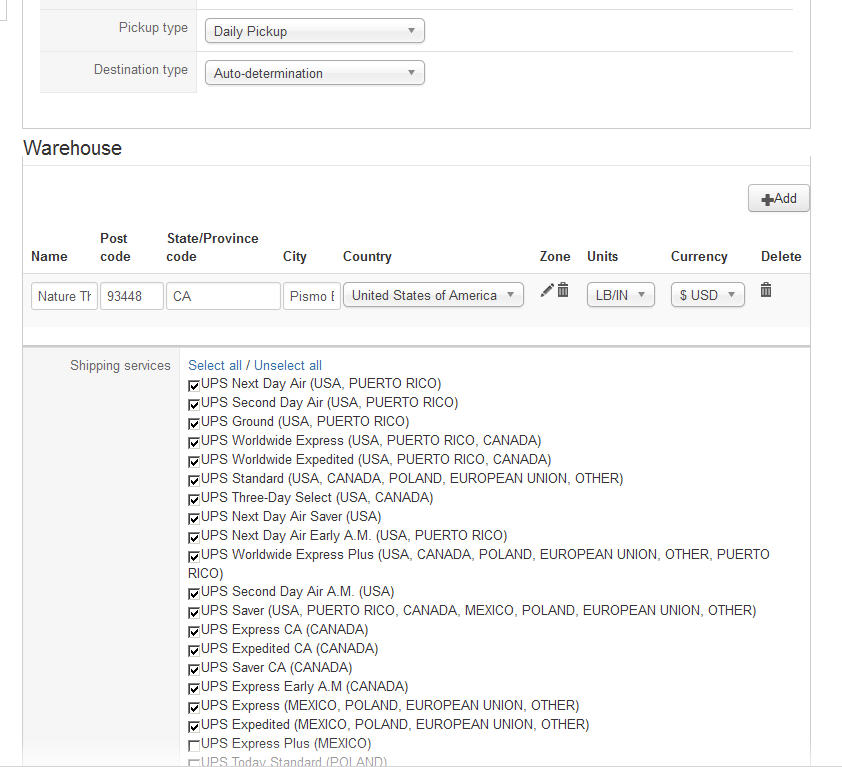Viewport: 842px width, 767px height.
Task: Click the warehouse Name input field
Action: pos(64,296)
